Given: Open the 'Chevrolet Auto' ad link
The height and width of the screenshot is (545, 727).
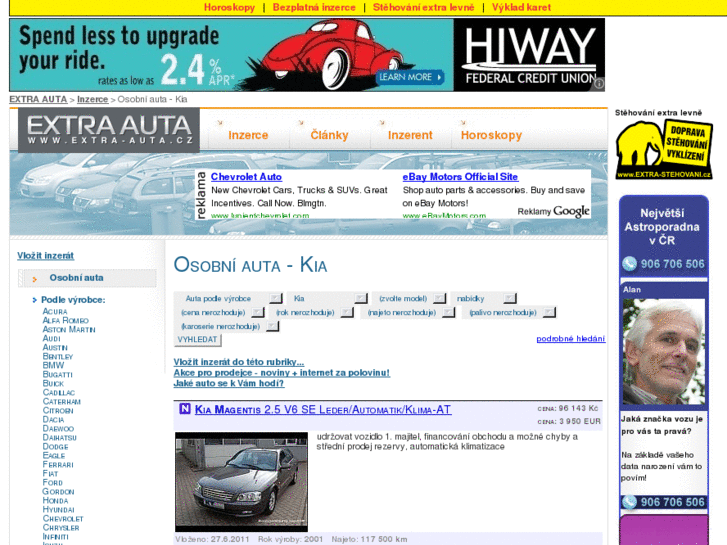Looking at the screenshot, I should [246, 177].
